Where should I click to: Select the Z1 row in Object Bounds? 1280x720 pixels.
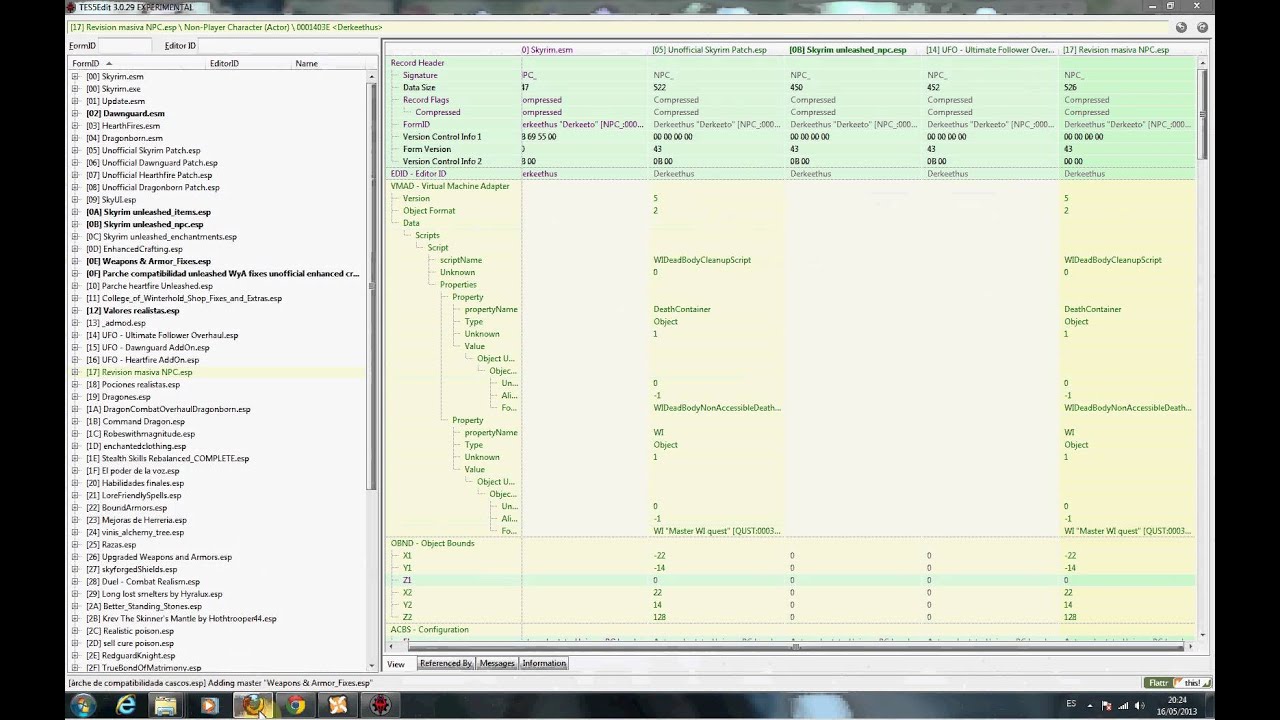pyautogui.click(x=790, y=580)
